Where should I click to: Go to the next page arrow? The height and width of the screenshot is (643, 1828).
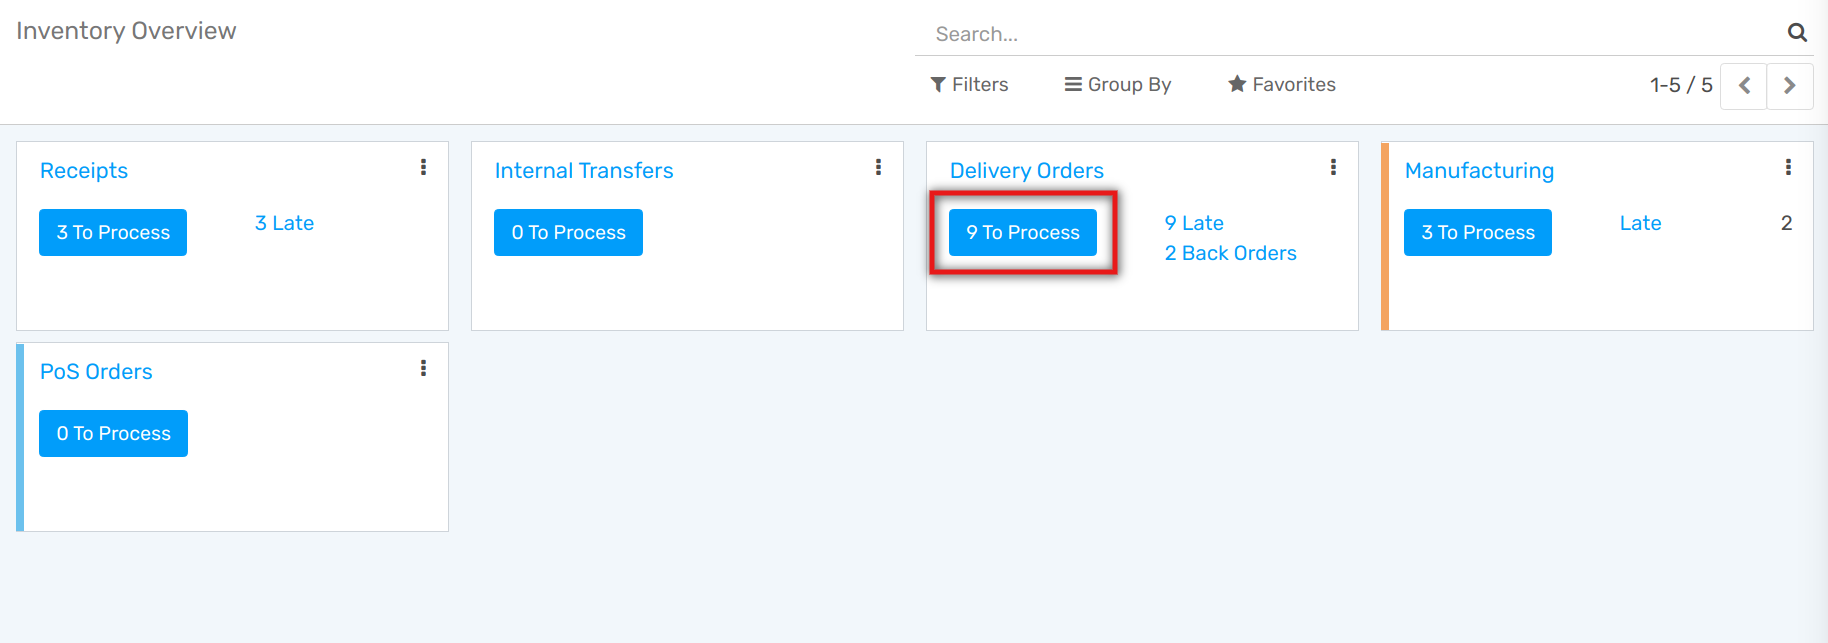[1790, 85]
